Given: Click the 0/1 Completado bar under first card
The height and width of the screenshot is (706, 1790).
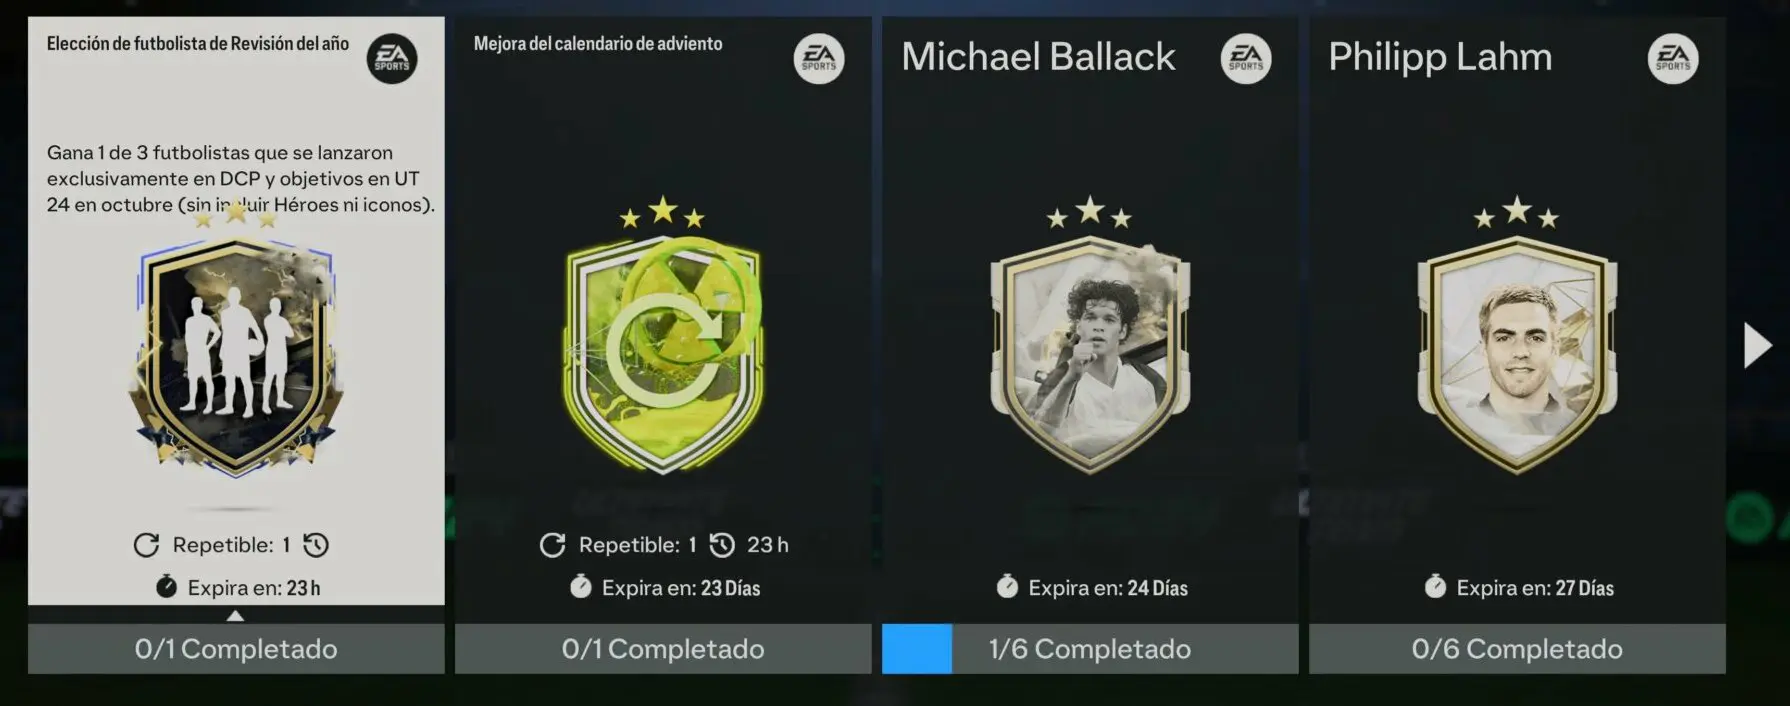Looking at the screenshot, I should 236,649.
